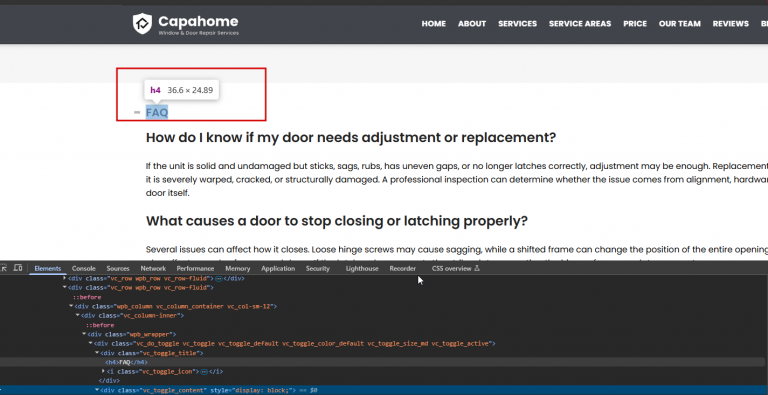
Task: Open the ABOUT page link
Action: click(472, 24)
